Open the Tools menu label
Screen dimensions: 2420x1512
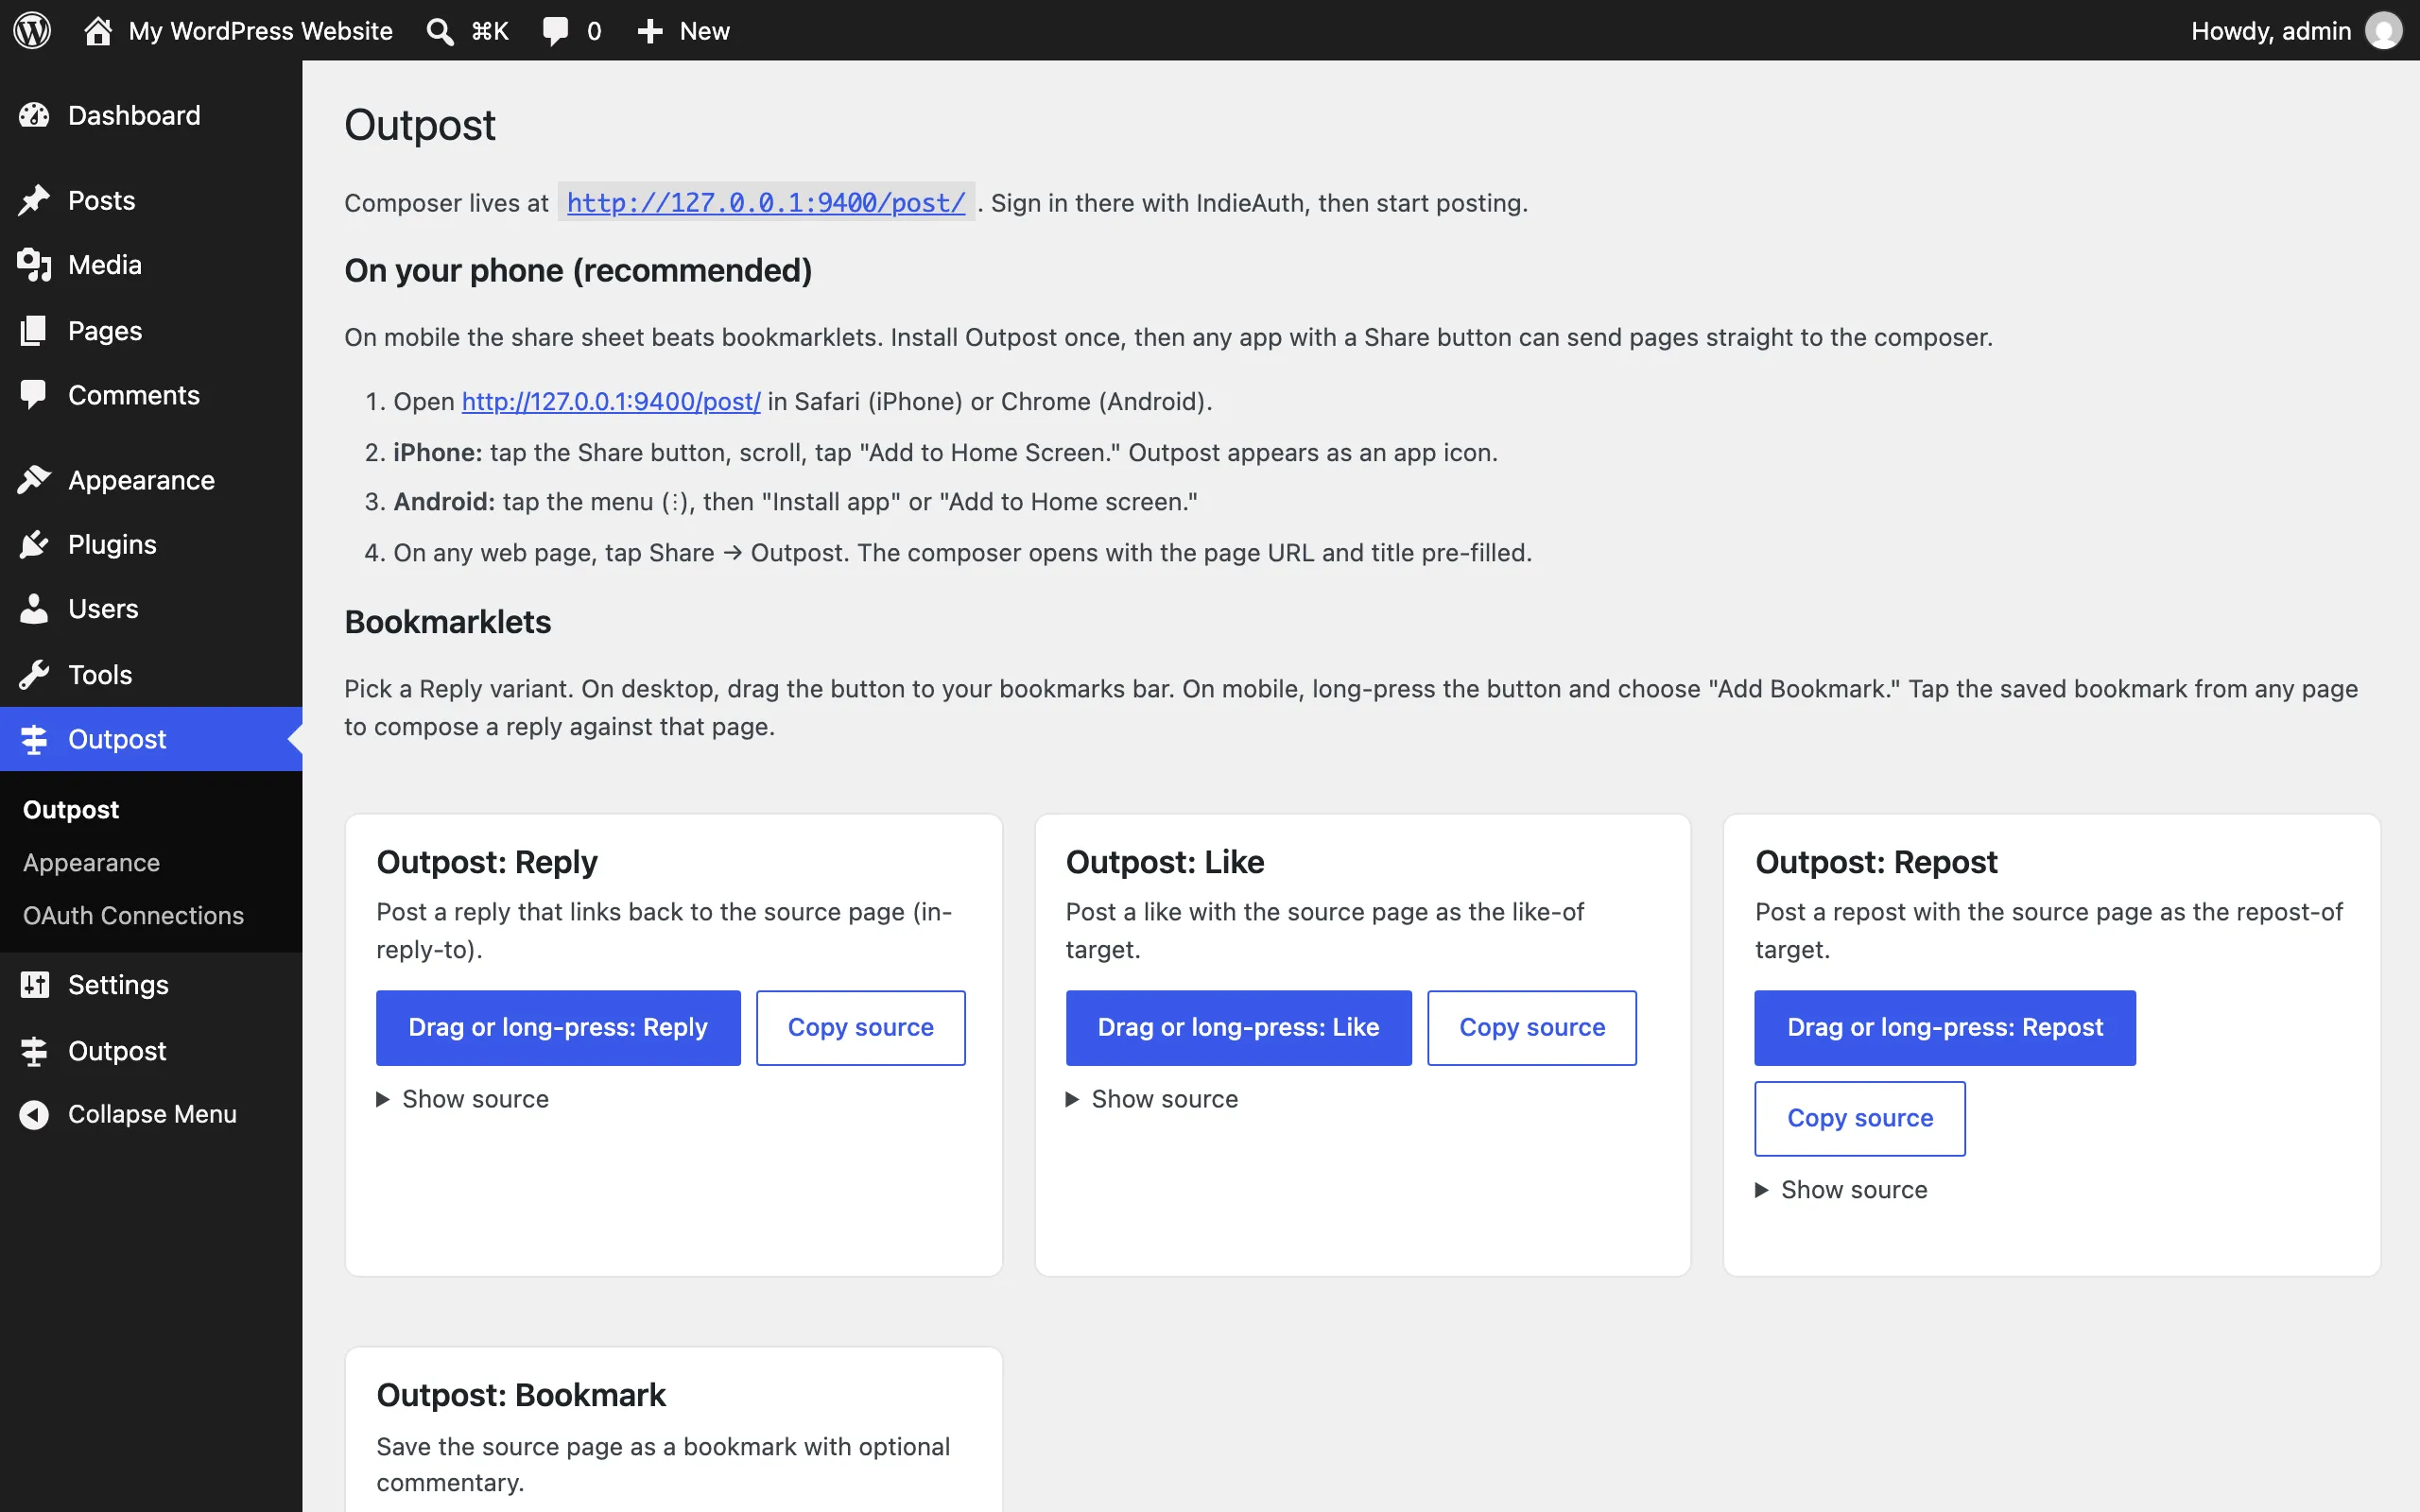100,675
